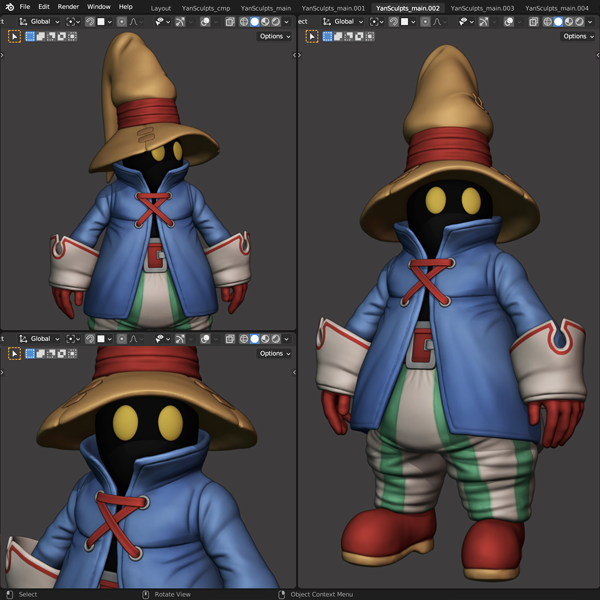The height and width of the screenshot is (600, 600).
Task: Toggle overlays in right viewport
Action: click(509, 22)
